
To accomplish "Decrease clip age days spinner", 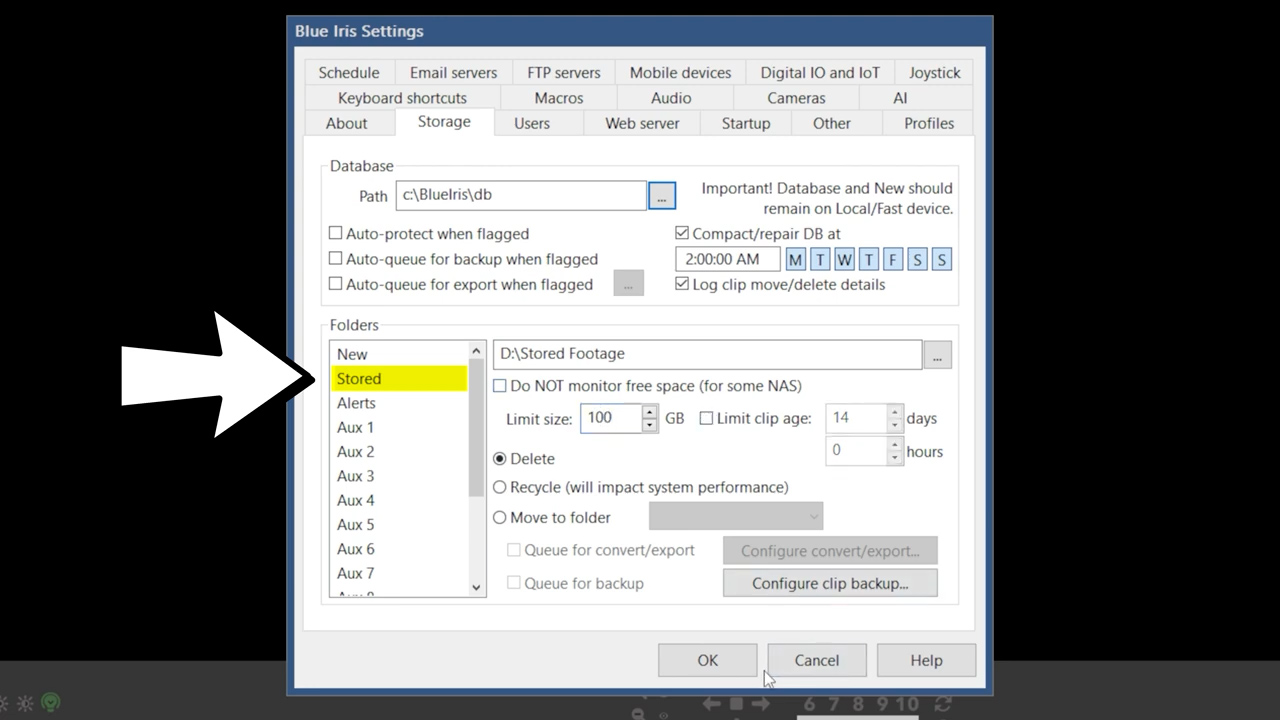I will (x=895, y=425).
